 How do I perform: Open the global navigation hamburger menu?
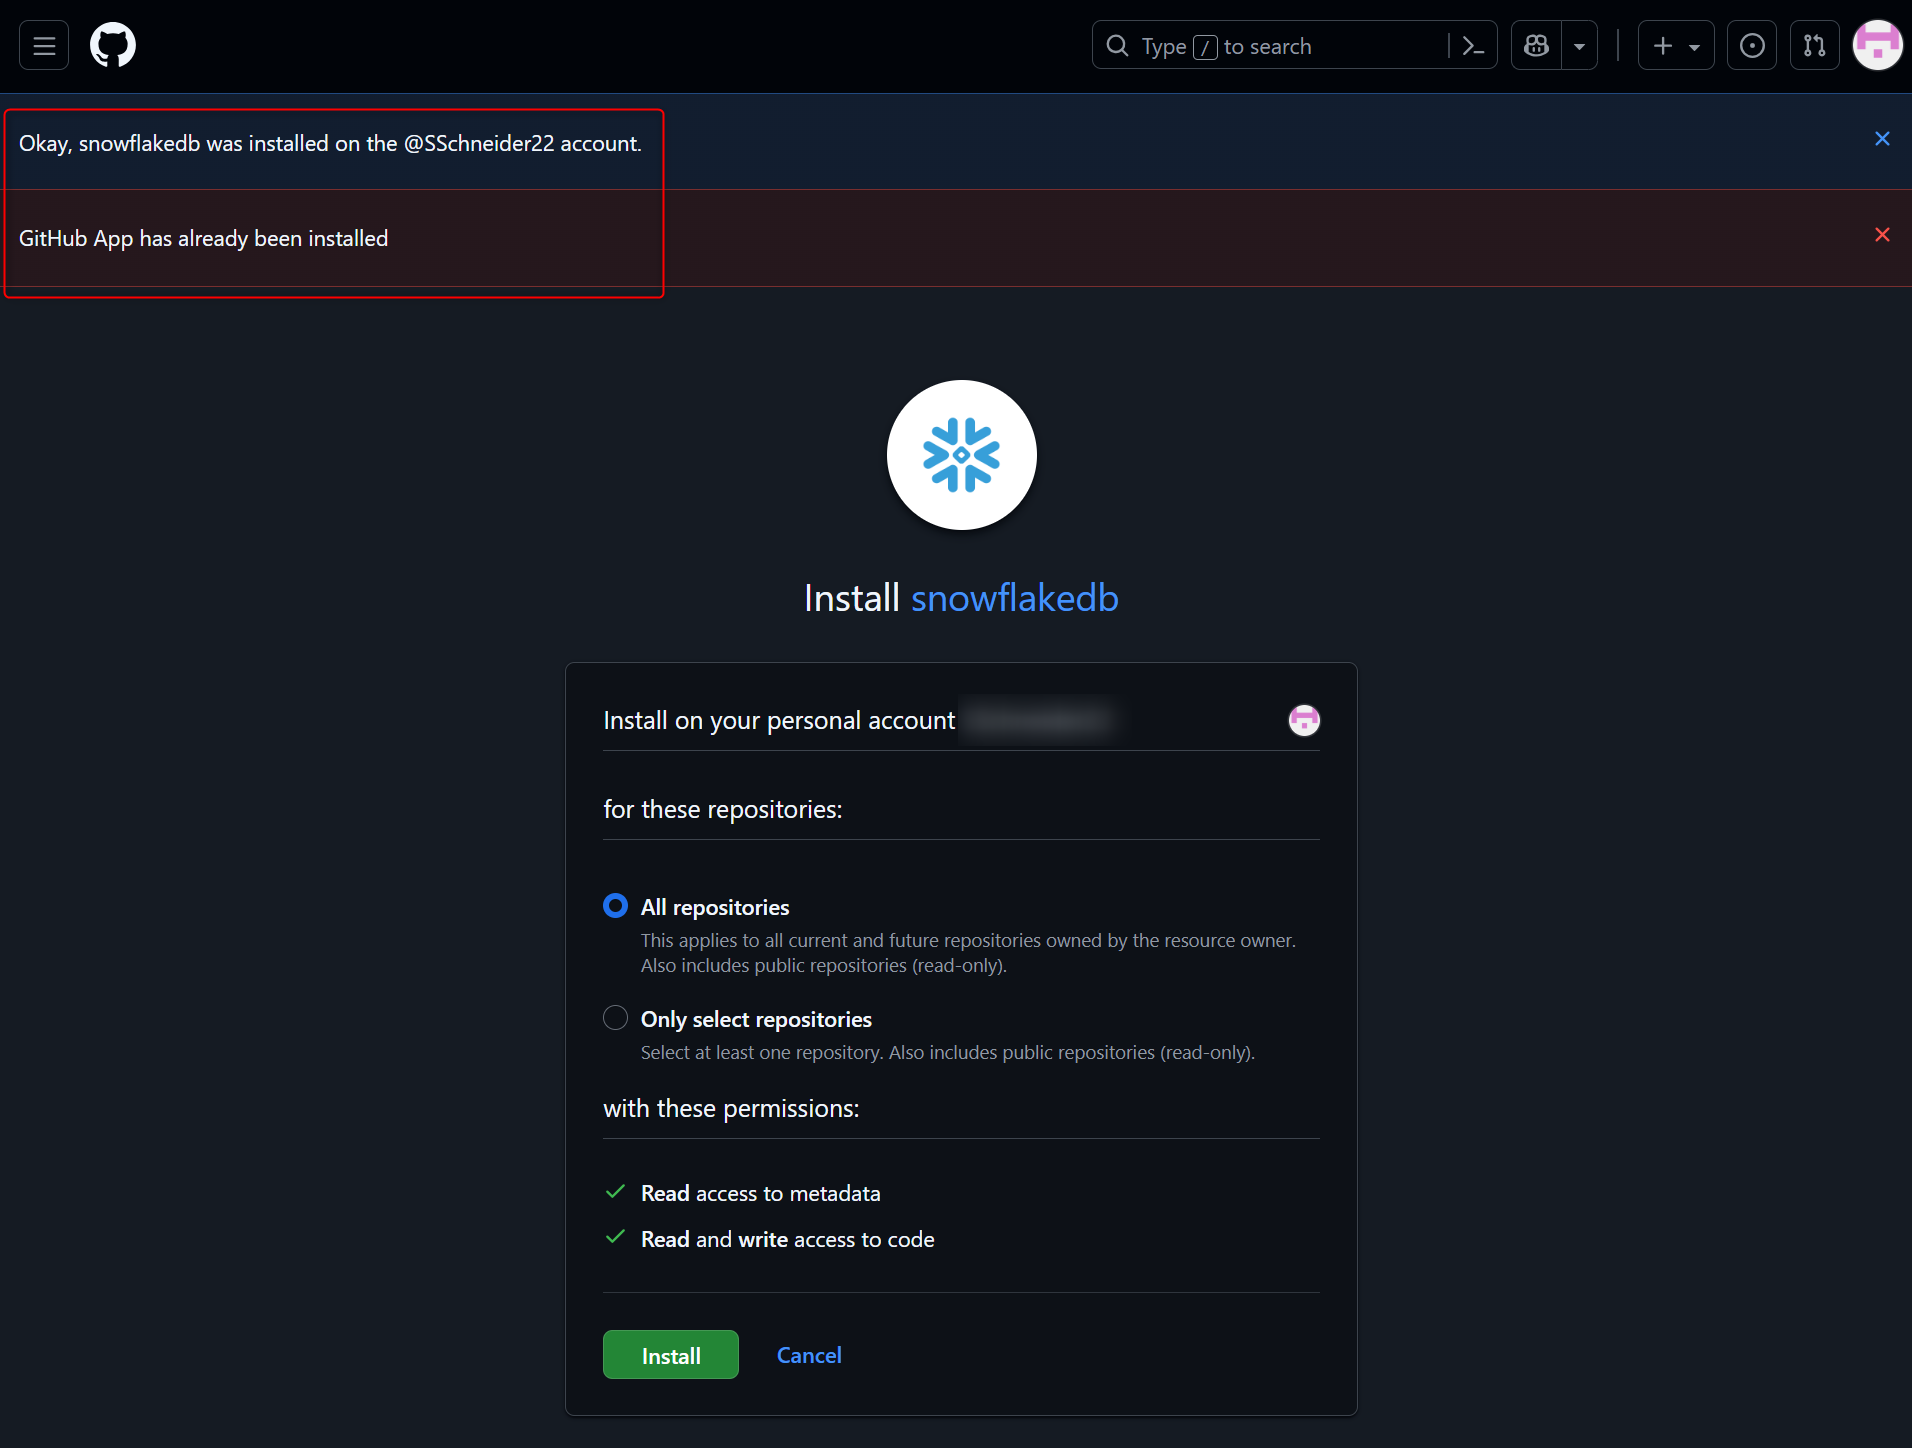44,46
